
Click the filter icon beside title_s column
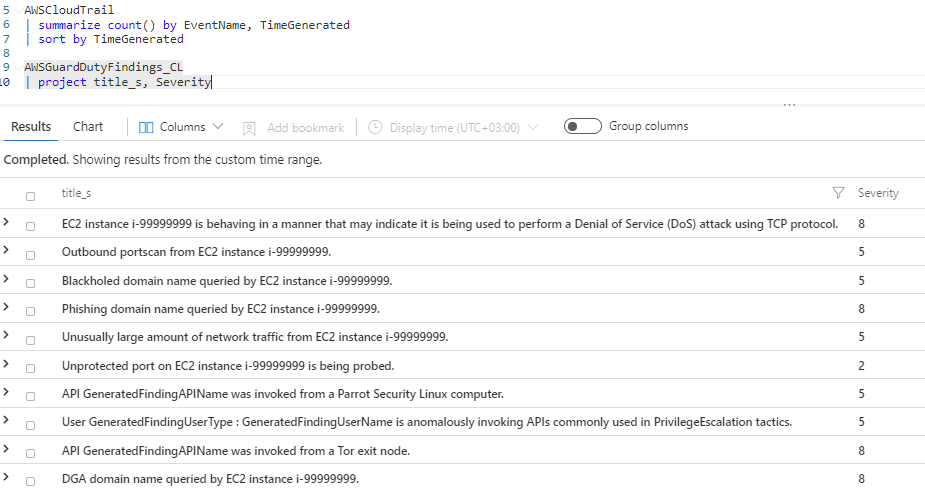tap(838, 193)
